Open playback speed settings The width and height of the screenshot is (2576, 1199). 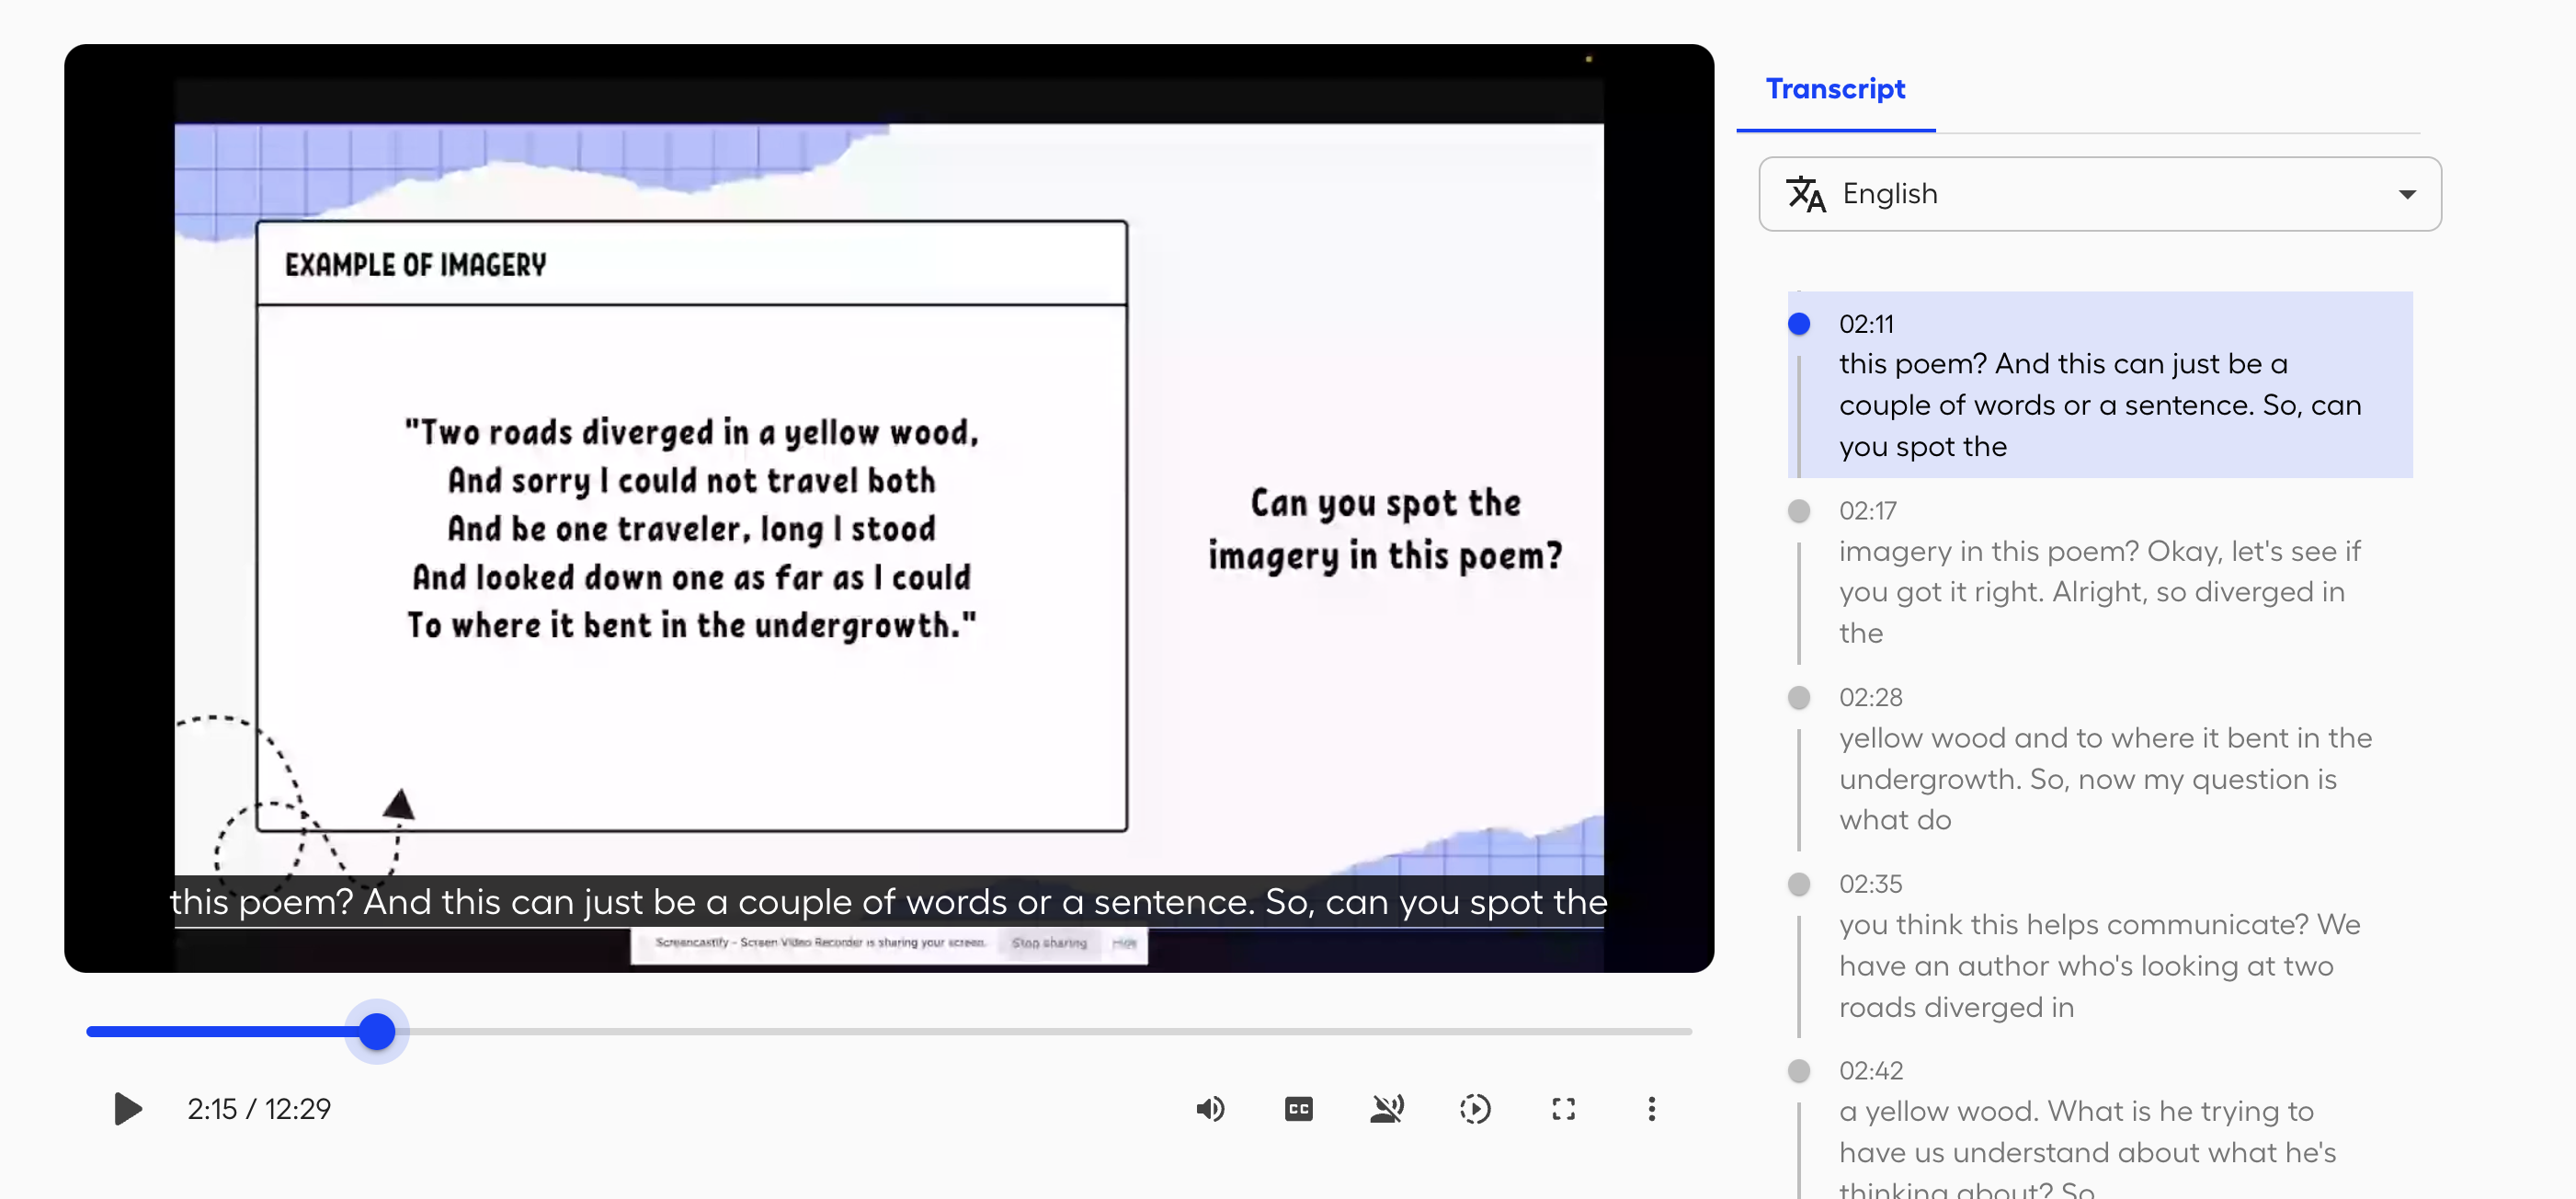click(1475, 1108)
